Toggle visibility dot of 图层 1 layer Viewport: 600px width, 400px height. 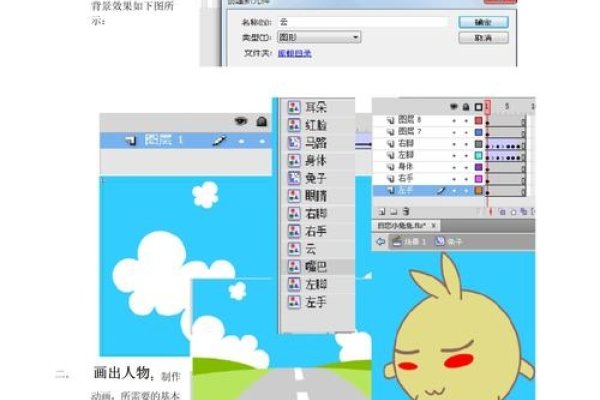click(x=241, y=141)
